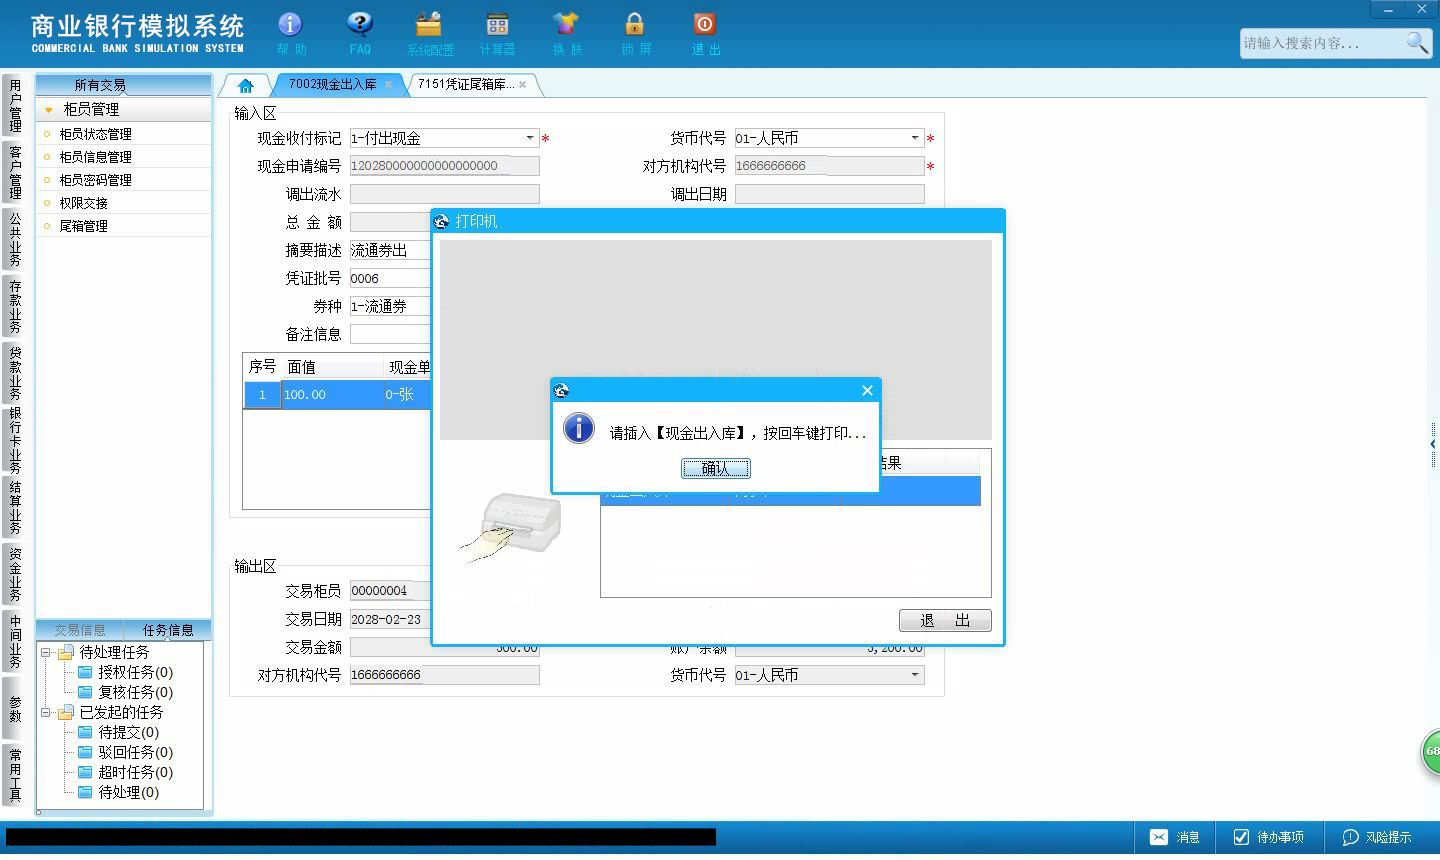Open the 客户管理 side tab

point(14,171)
